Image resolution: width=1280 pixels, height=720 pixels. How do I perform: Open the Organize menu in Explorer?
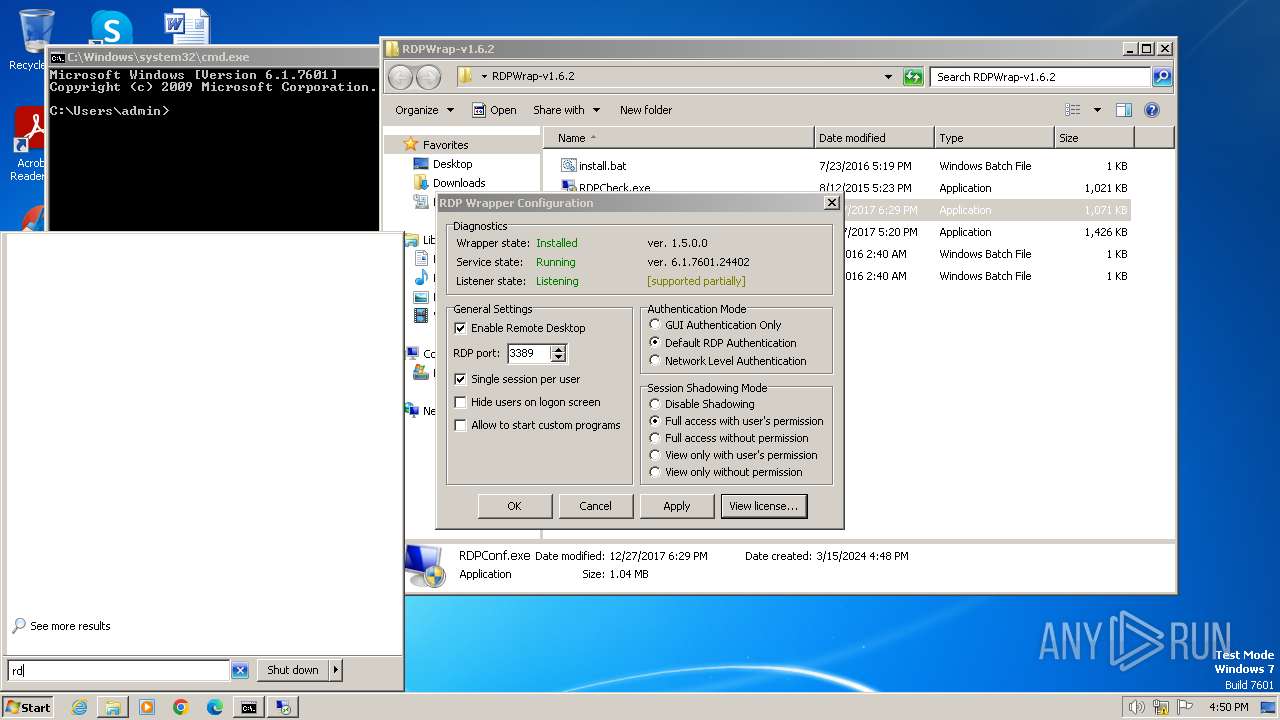tap(424, 110)
